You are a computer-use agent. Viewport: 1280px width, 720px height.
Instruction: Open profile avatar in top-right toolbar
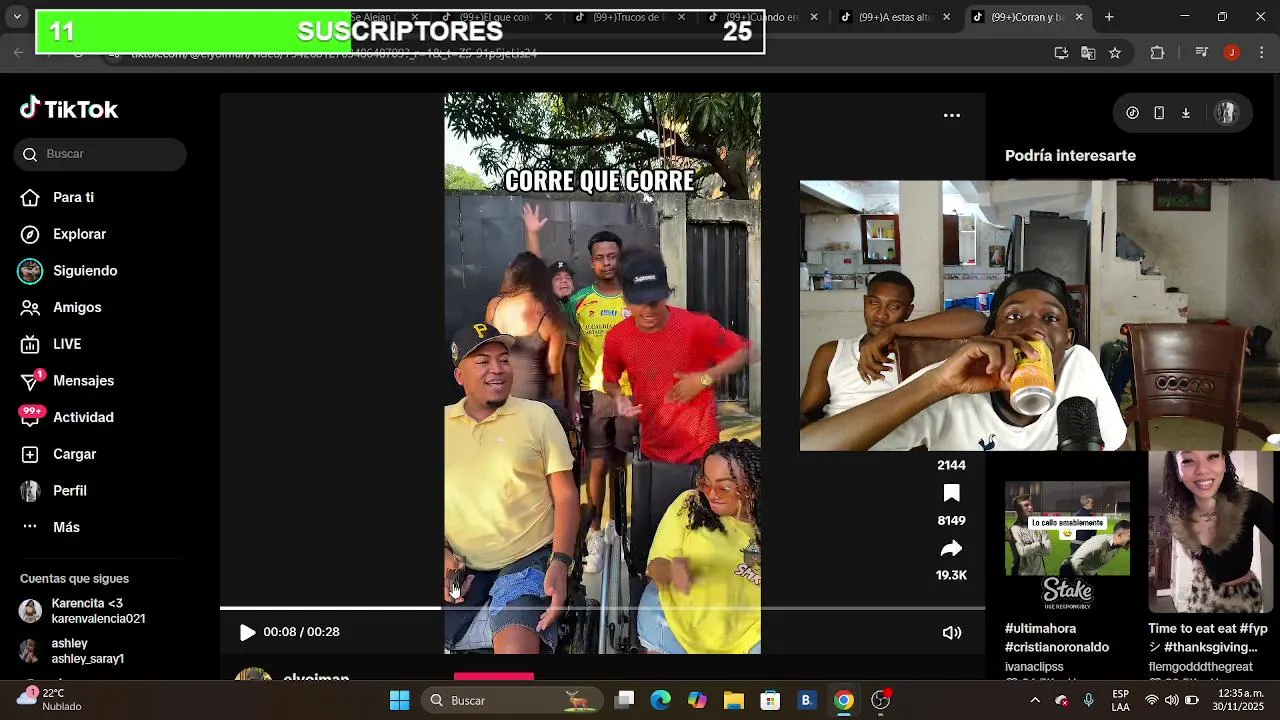click(x=1226, y=113)
